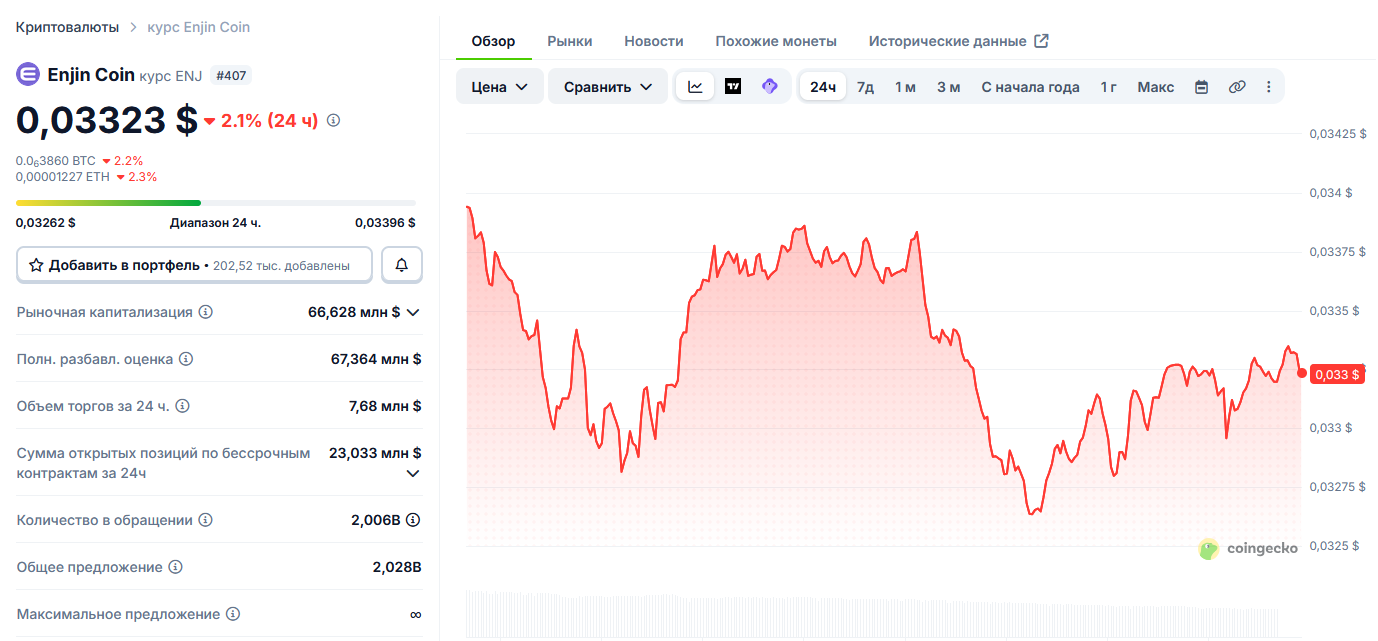Screen dimensions: 1378x641
Task: Open the Цена dropdown
Action: point(500,87)
